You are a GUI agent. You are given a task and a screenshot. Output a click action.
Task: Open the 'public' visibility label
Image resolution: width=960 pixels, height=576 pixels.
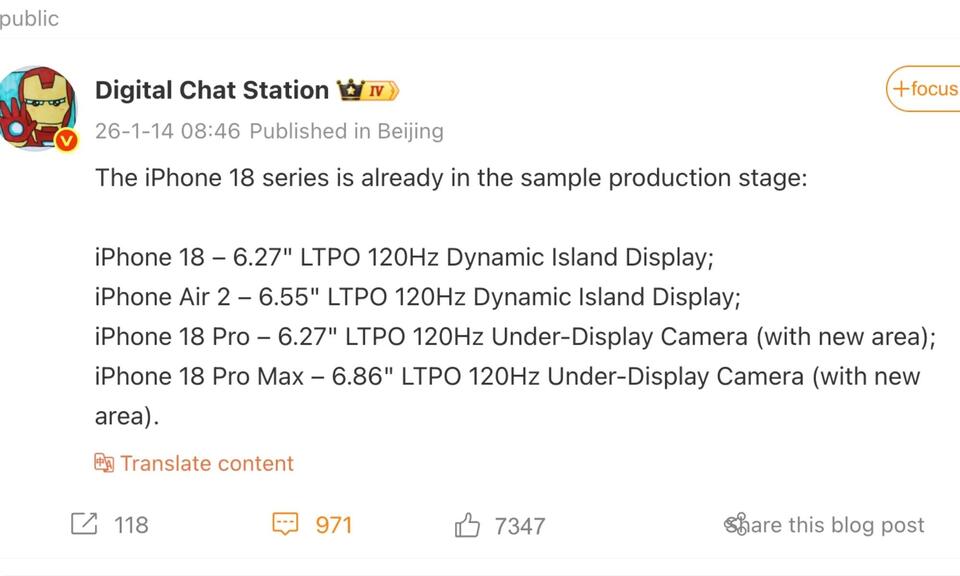(30, 17)
